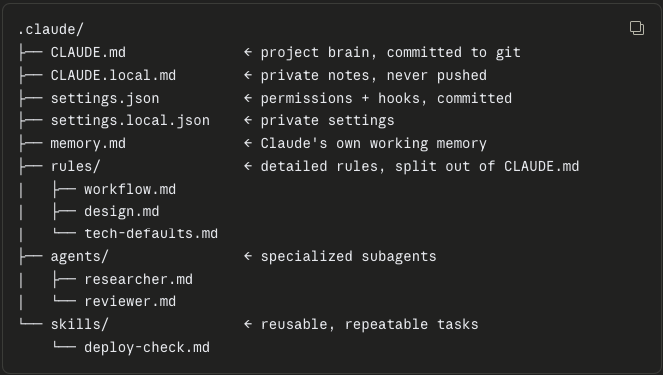Click the skills/ folder name
Image resolution: width=663 pixels, height=375 pixels.
tap(79, 324)
